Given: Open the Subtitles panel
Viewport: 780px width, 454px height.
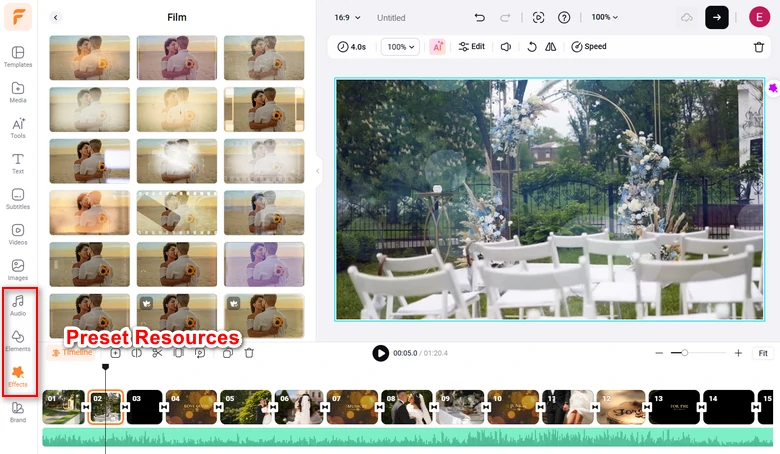Looking at the screenshot, I should coord(18,199).
